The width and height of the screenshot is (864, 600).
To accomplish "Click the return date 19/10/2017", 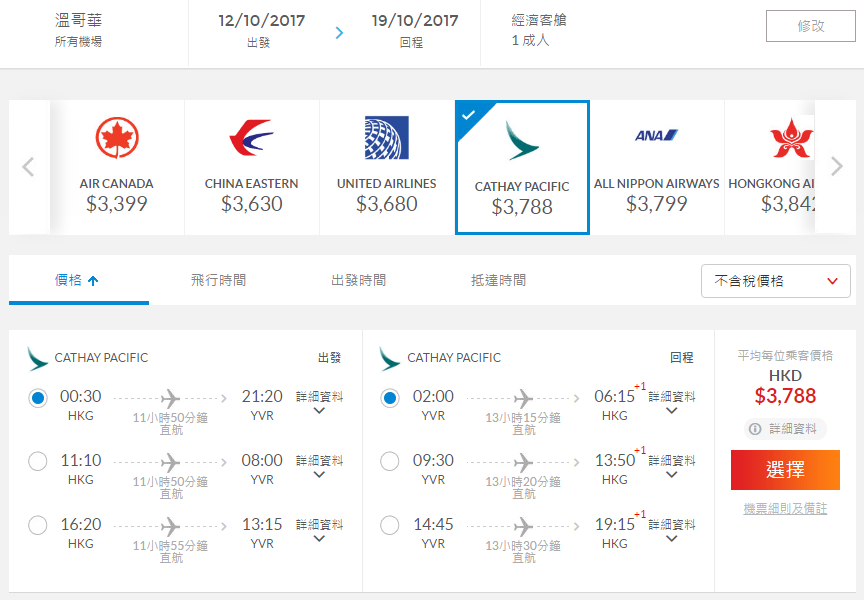I will (x=415, y=21).
